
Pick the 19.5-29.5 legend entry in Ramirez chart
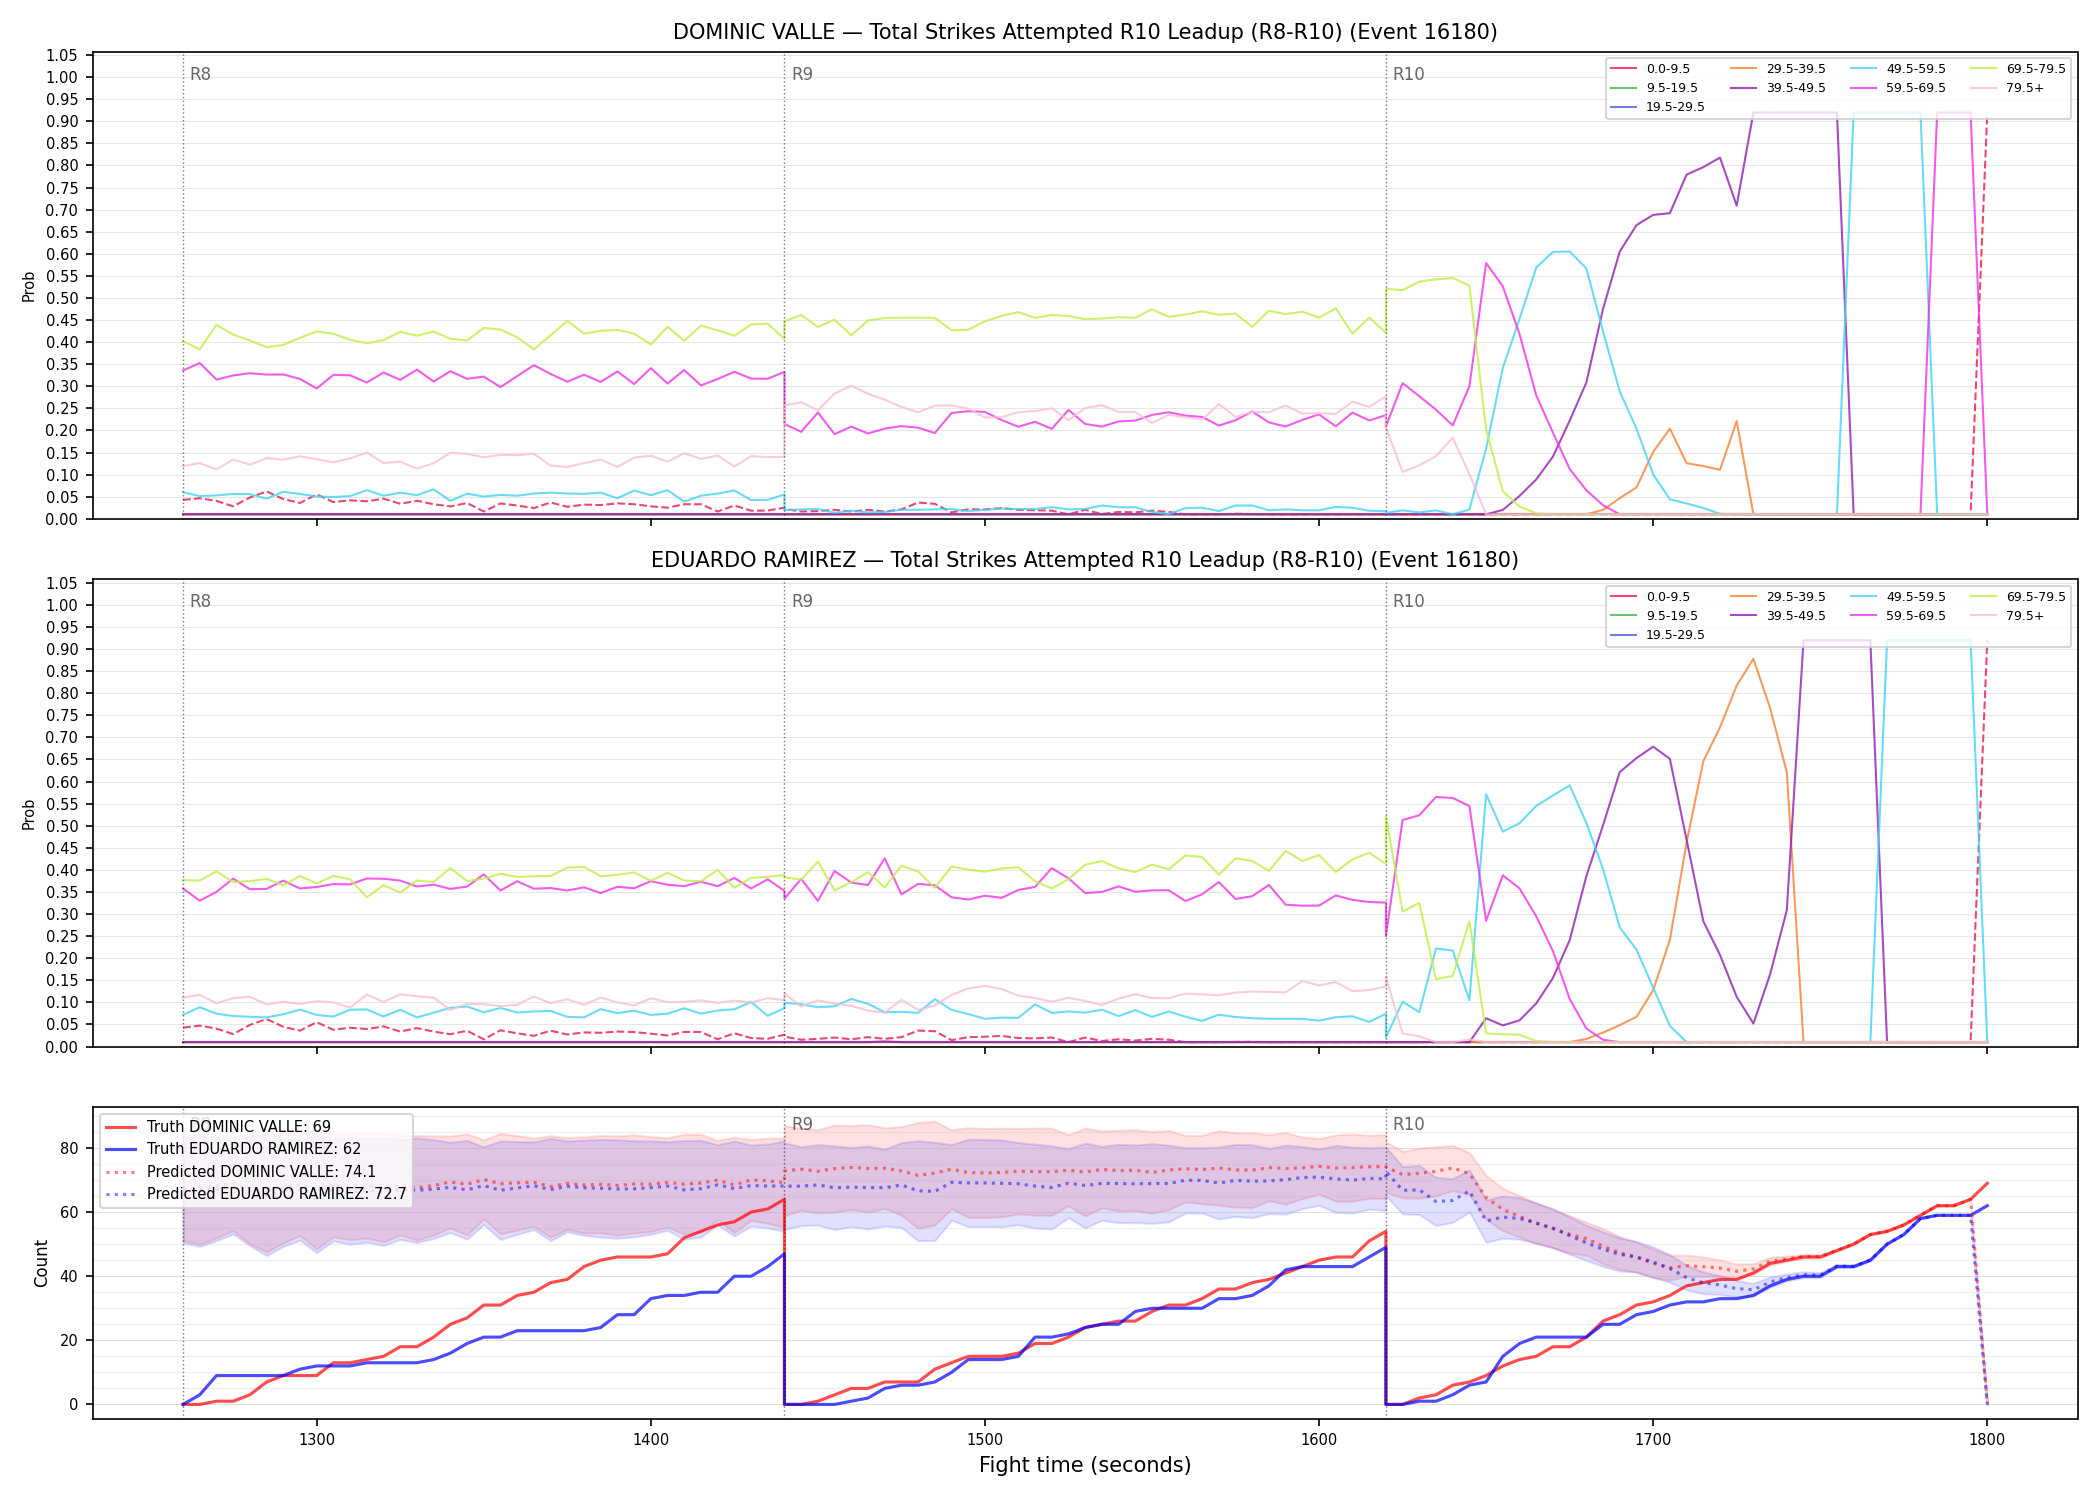click(x=1658, y=635)
